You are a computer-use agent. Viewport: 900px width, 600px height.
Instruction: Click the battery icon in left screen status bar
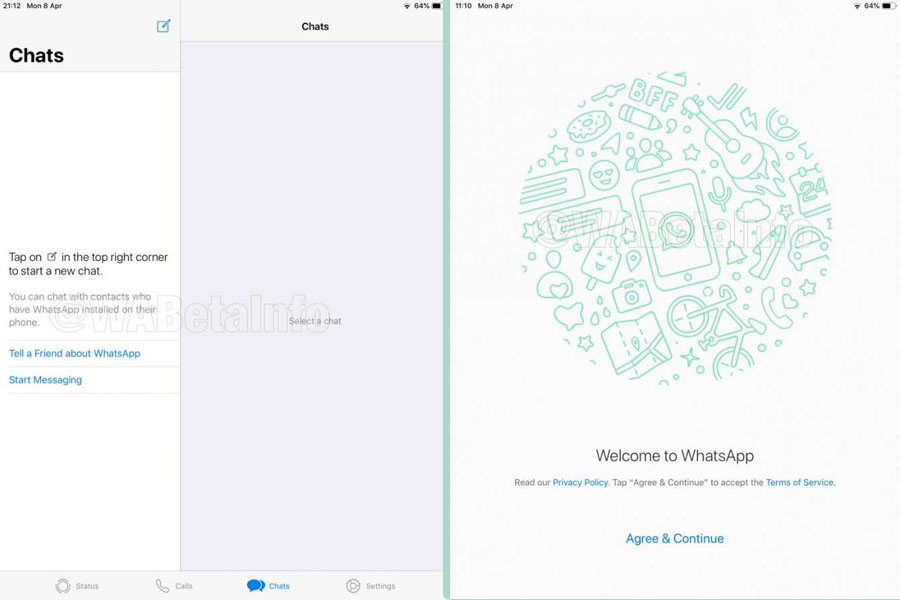(437, 6)
